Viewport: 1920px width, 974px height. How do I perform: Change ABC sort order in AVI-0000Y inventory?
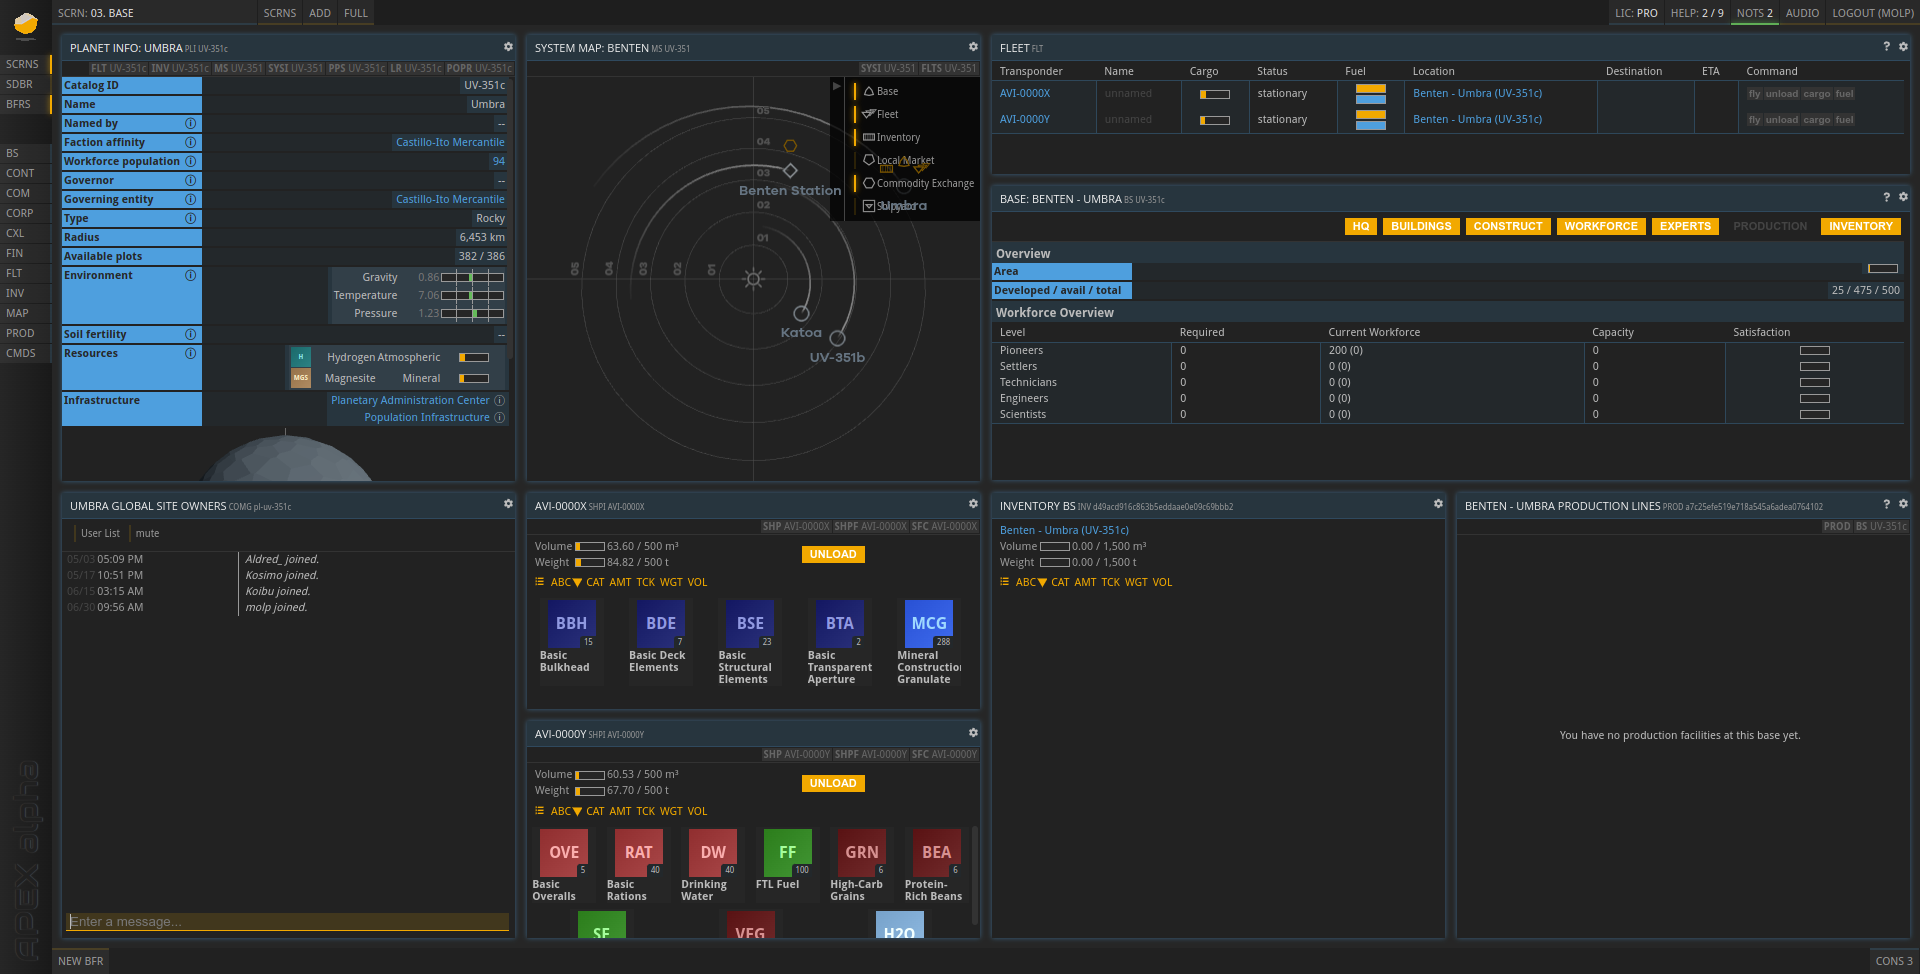(x=566, y=811)
